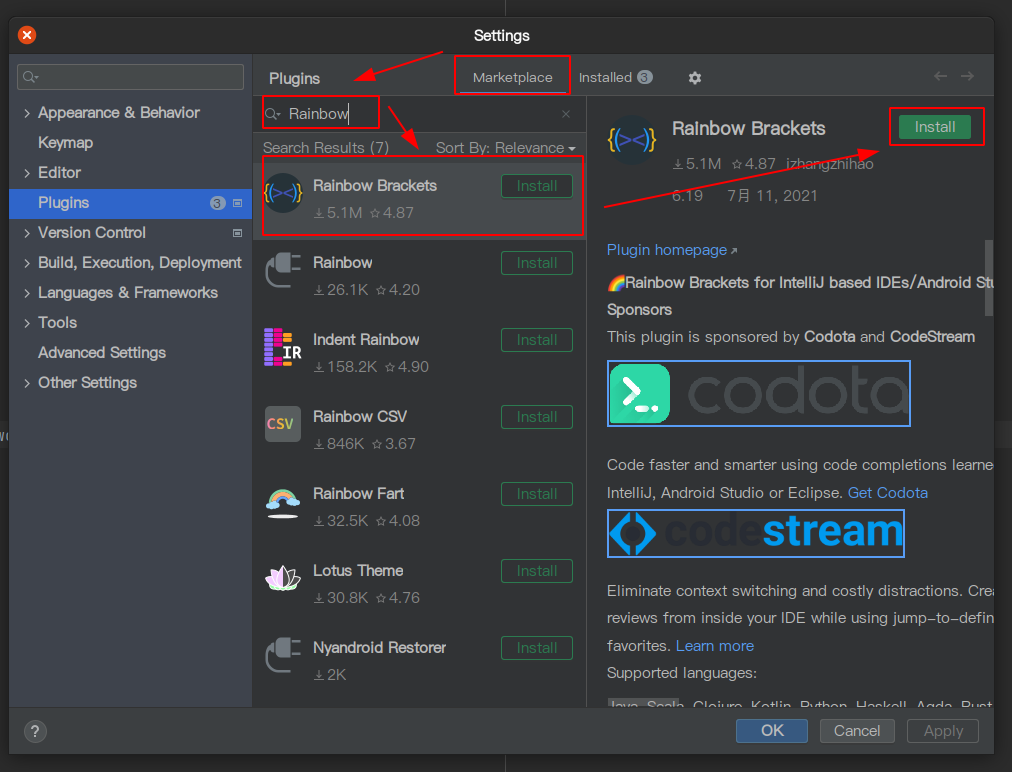Select the Indent Rainbow result title
1012x772 pixels.
pos(366,340)
